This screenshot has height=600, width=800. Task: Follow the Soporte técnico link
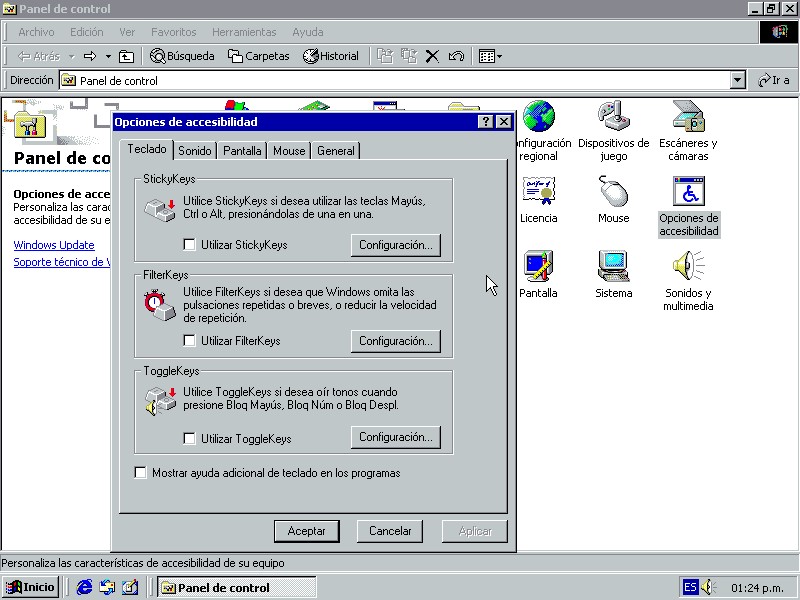62,262
